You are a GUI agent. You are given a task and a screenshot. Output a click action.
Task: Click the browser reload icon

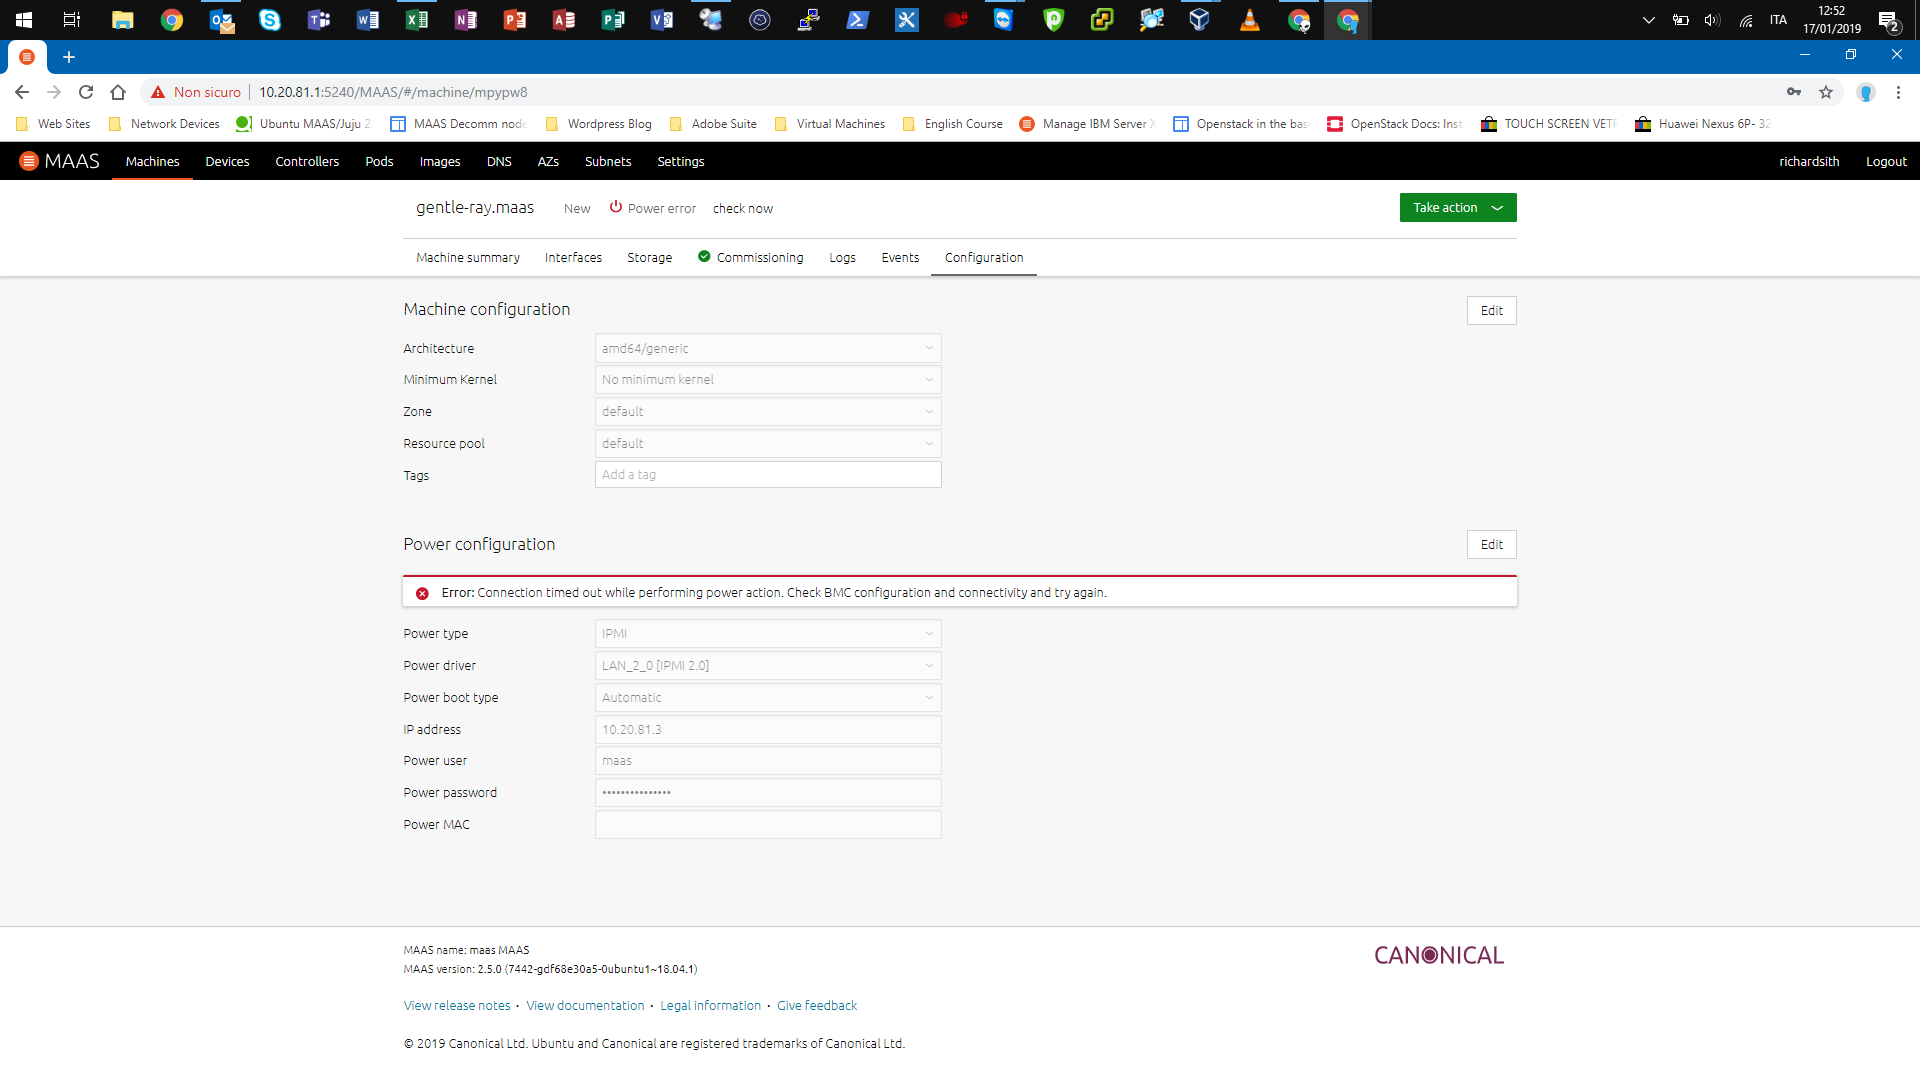[x=86, y=92]
